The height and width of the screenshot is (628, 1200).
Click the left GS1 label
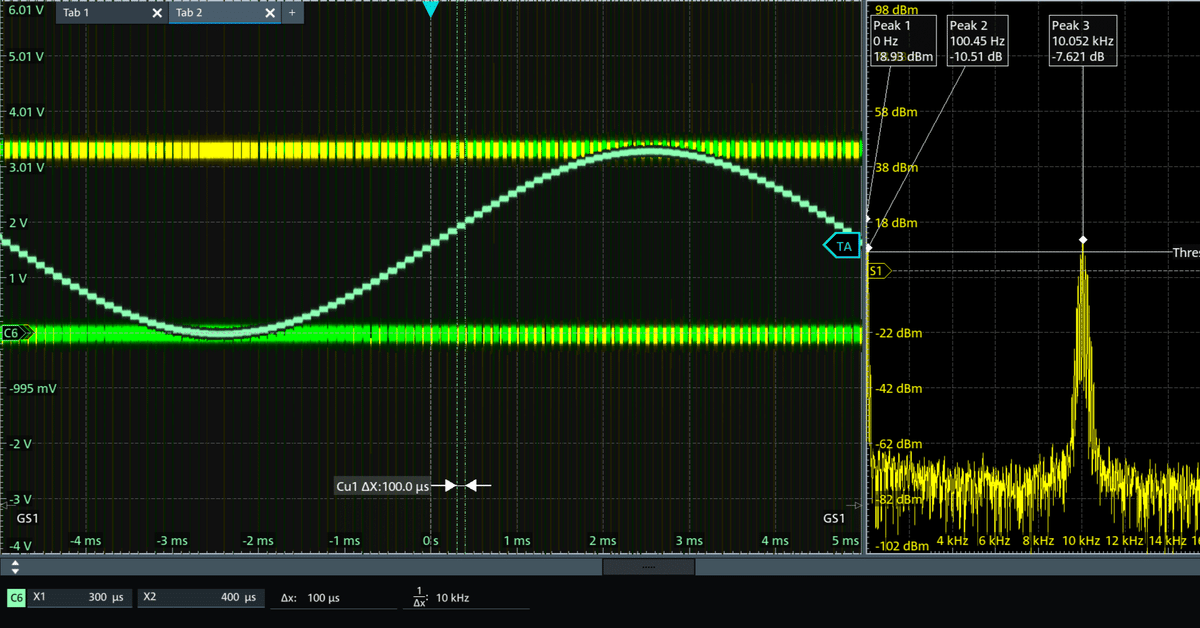(28, 519)
